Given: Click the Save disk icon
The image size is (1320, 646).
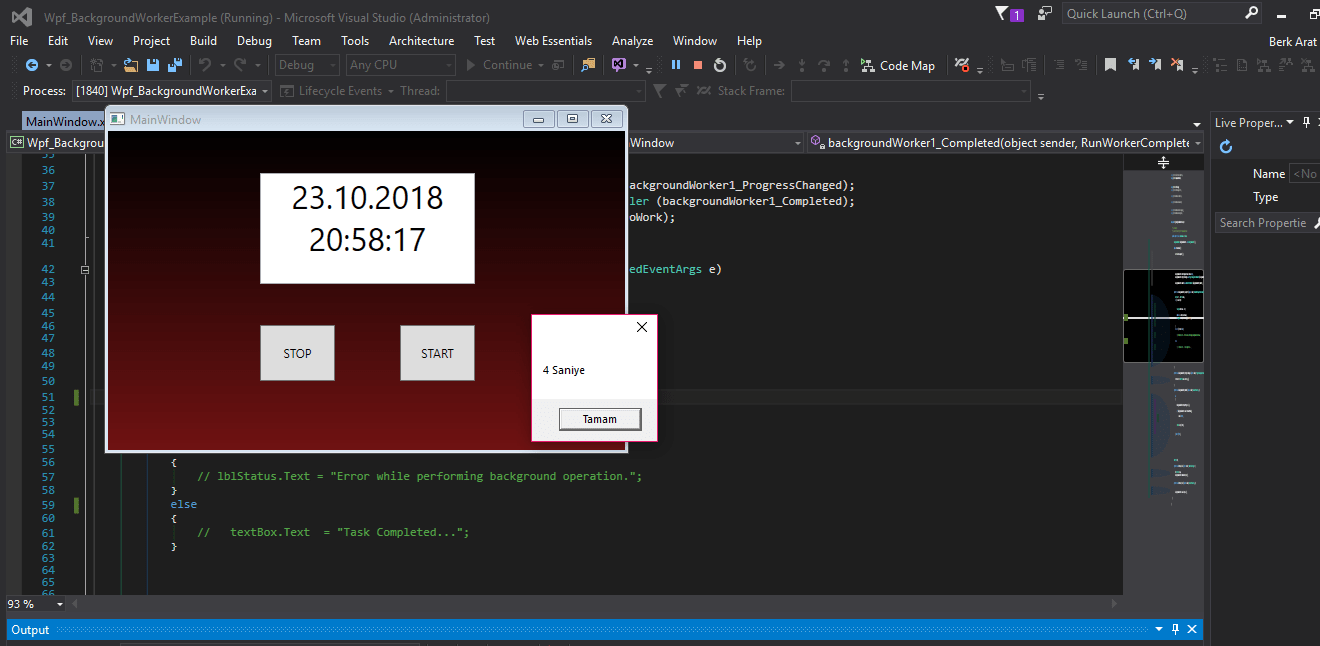Looking at the screenshot, I should 153,65.
